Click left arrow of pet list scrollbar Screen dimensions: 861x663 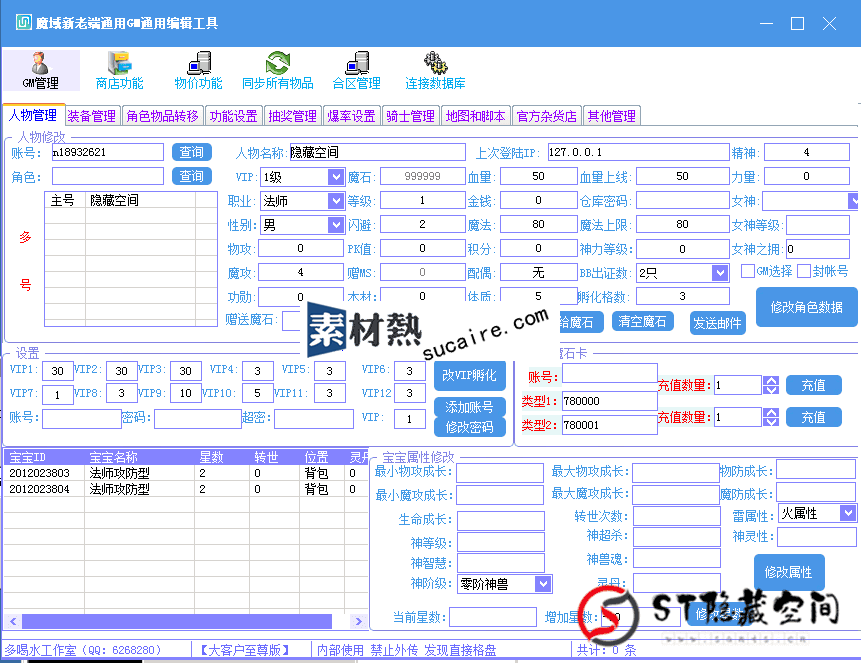13,621
